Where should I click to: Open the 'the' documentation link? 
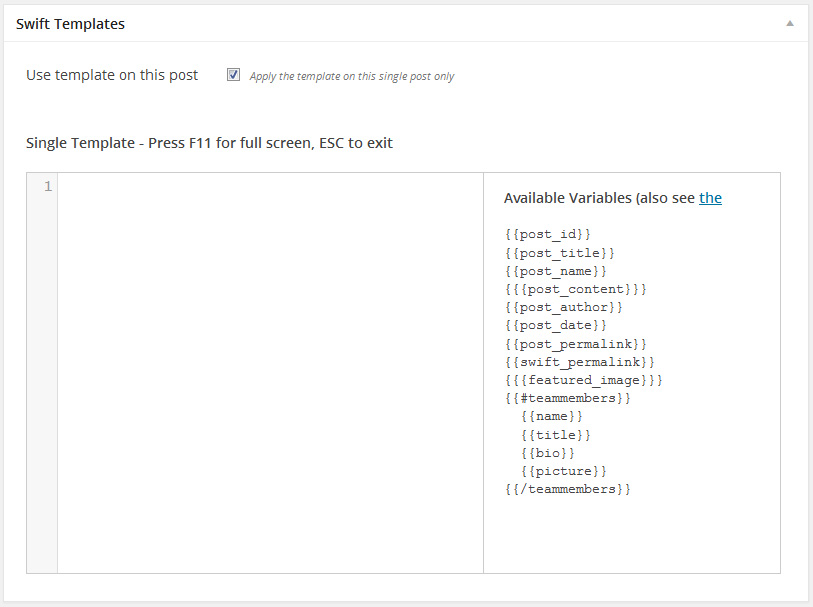pos(710,198)
